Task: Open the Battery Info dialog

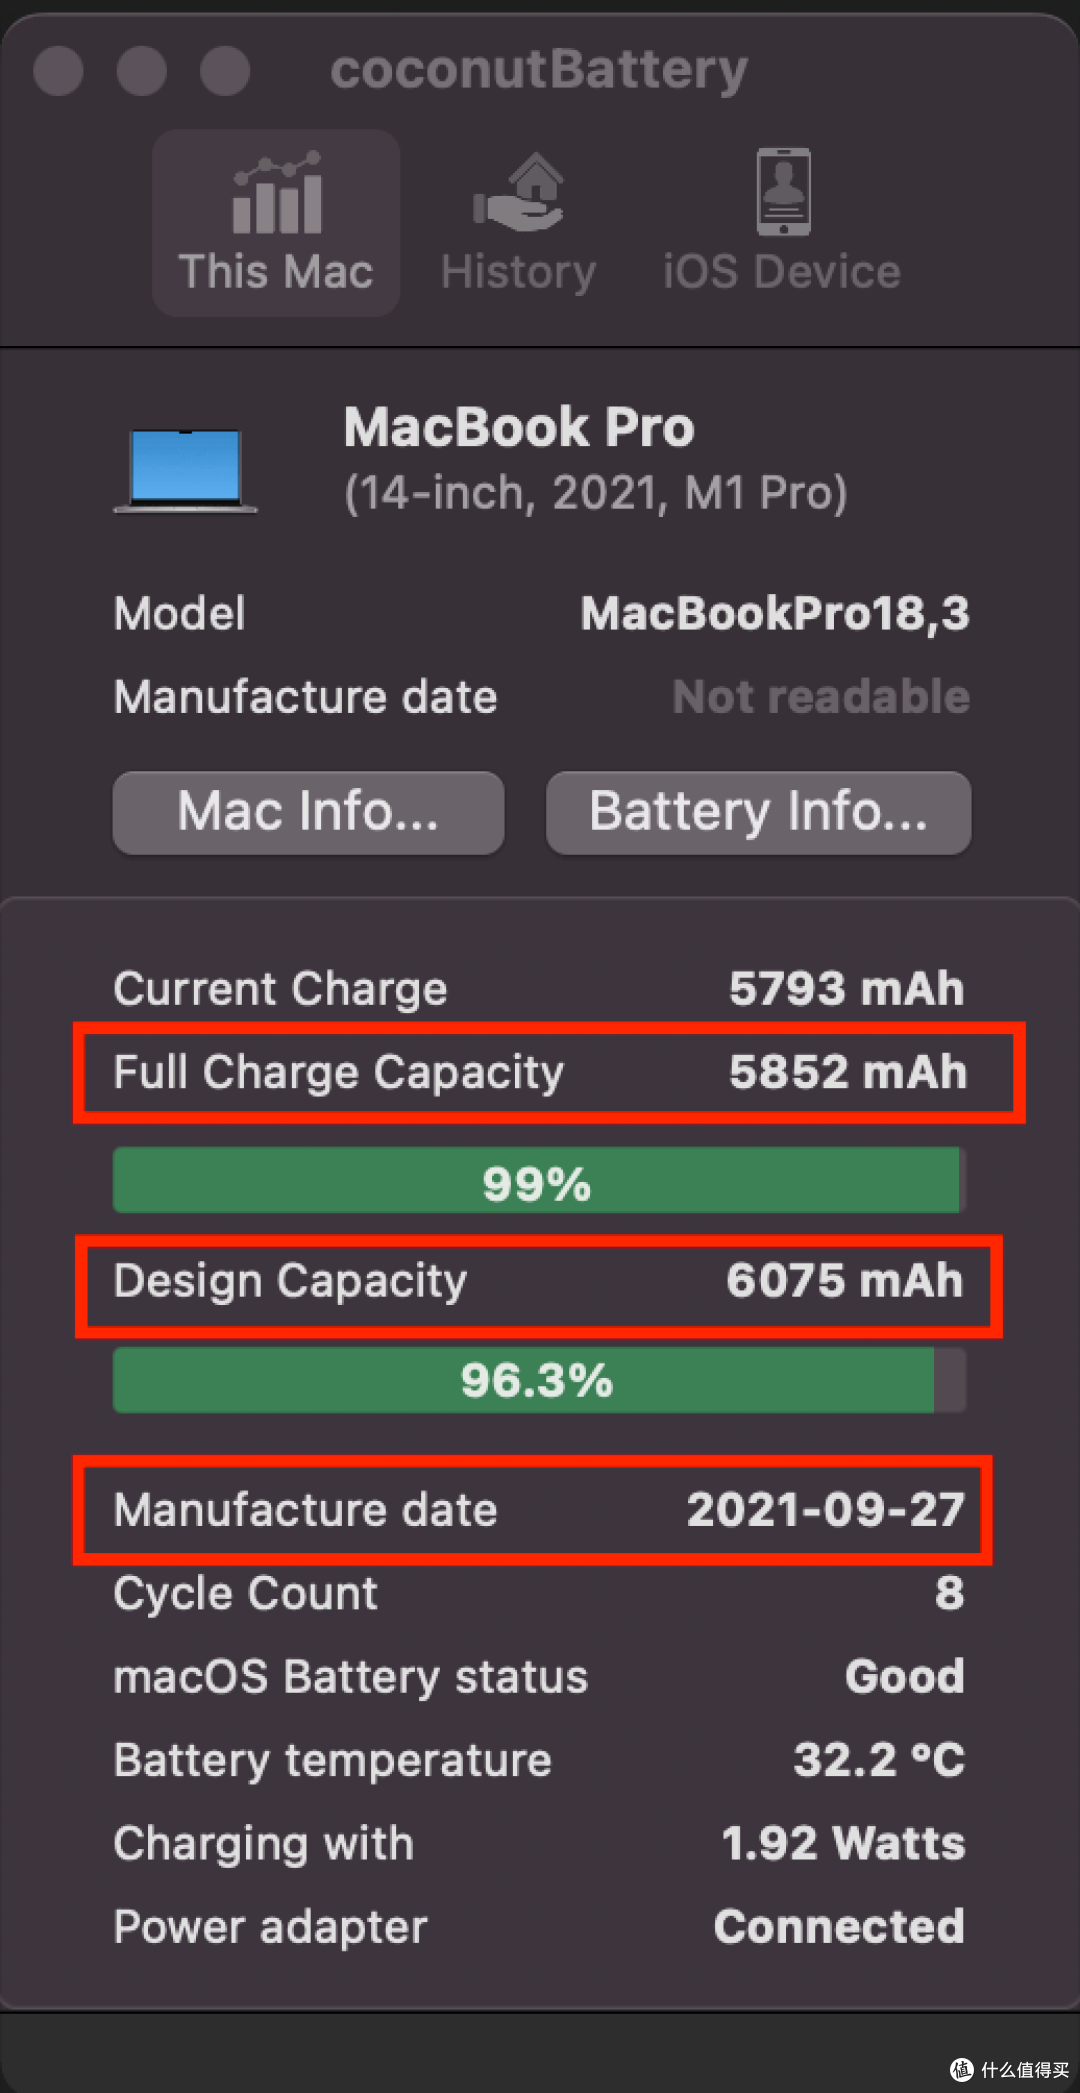Action: click(758, 812)
